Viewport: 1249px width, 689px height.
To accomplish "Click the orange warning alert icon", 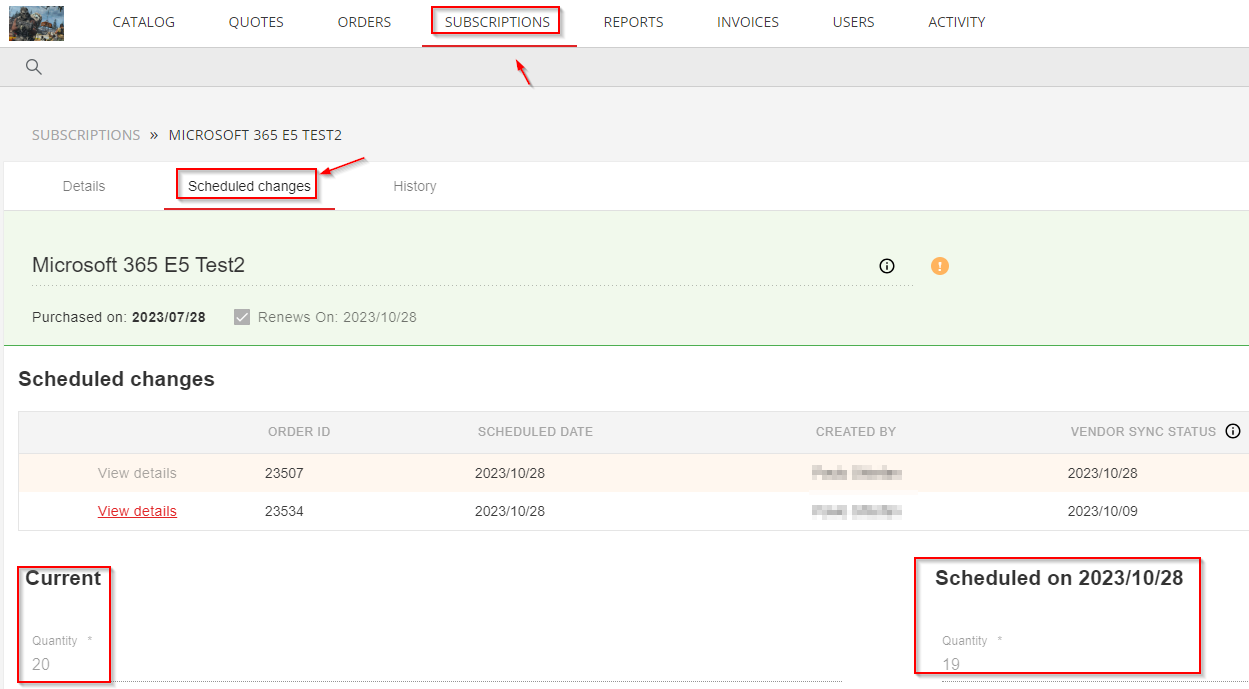I will click(940, 266).
